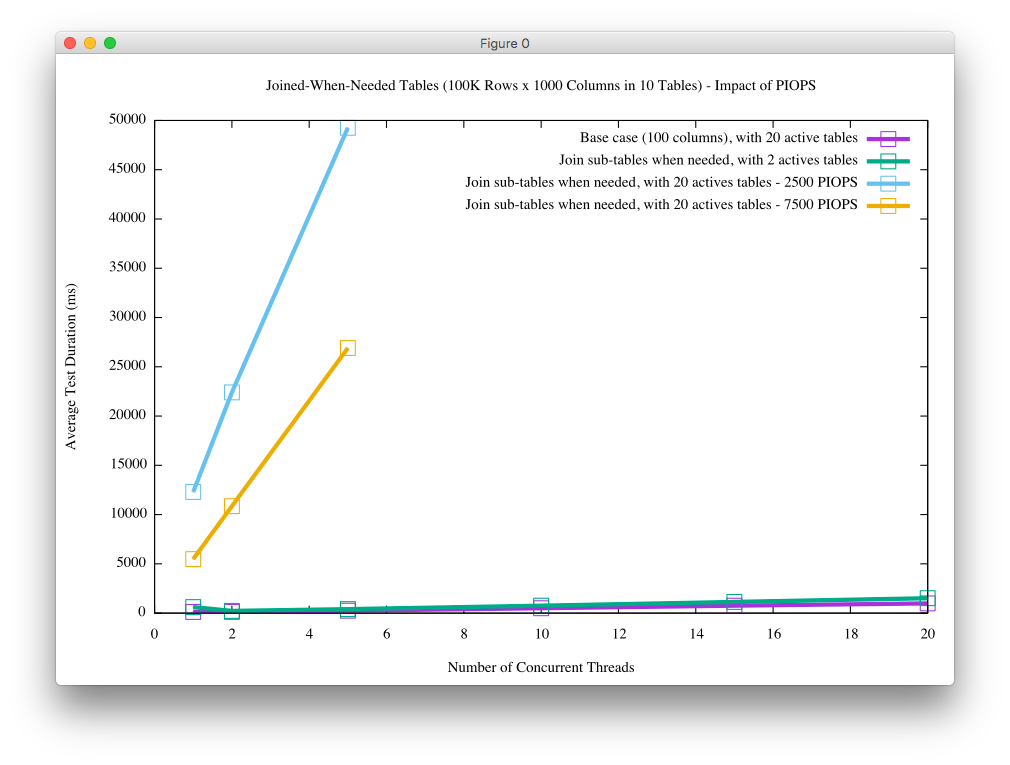Click the 50000 y-axis tick label
Viewport: 1010px width, 765px height.
coord(128,119)
